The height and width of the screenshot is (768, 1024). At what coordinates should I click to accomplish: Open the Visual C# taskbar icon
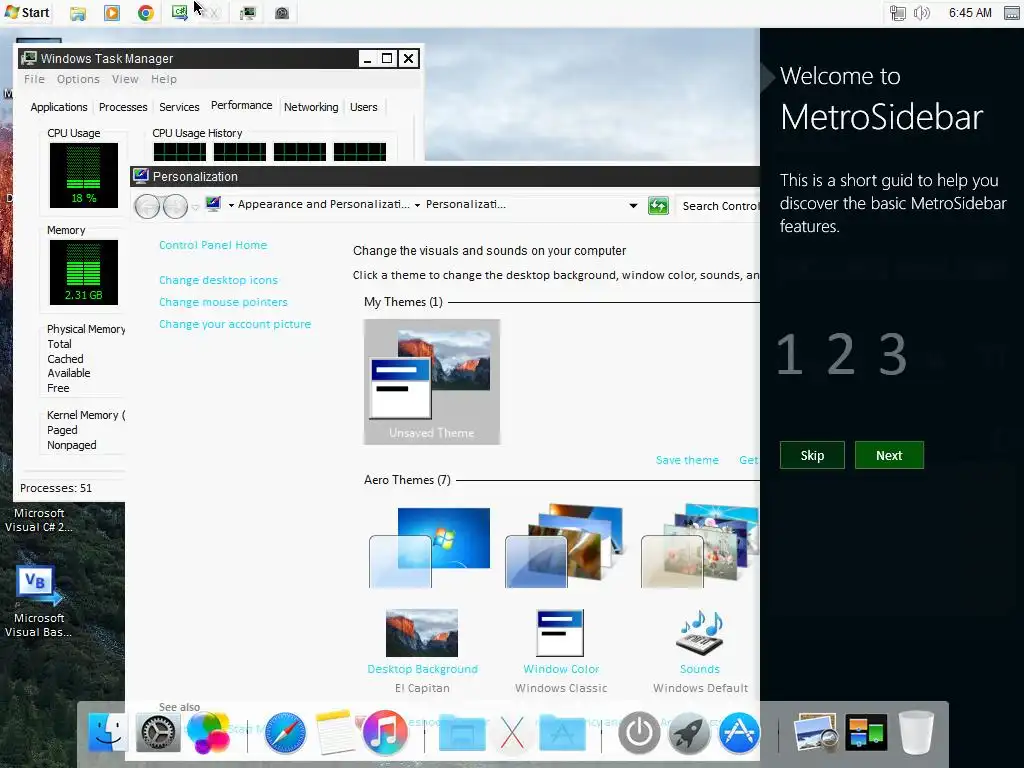click(x=180, y=12)
